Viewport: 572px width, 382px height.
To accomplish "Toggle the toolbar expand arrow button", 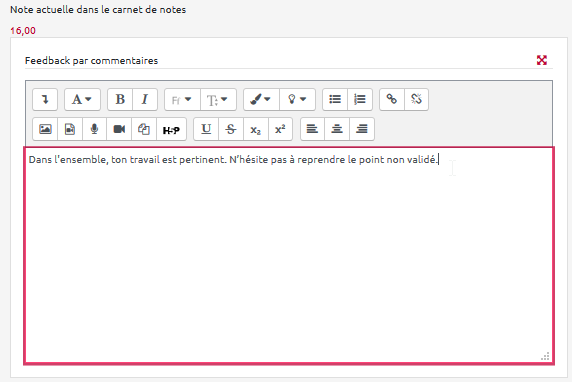I will pyautogui.click(x=45, y=99).
